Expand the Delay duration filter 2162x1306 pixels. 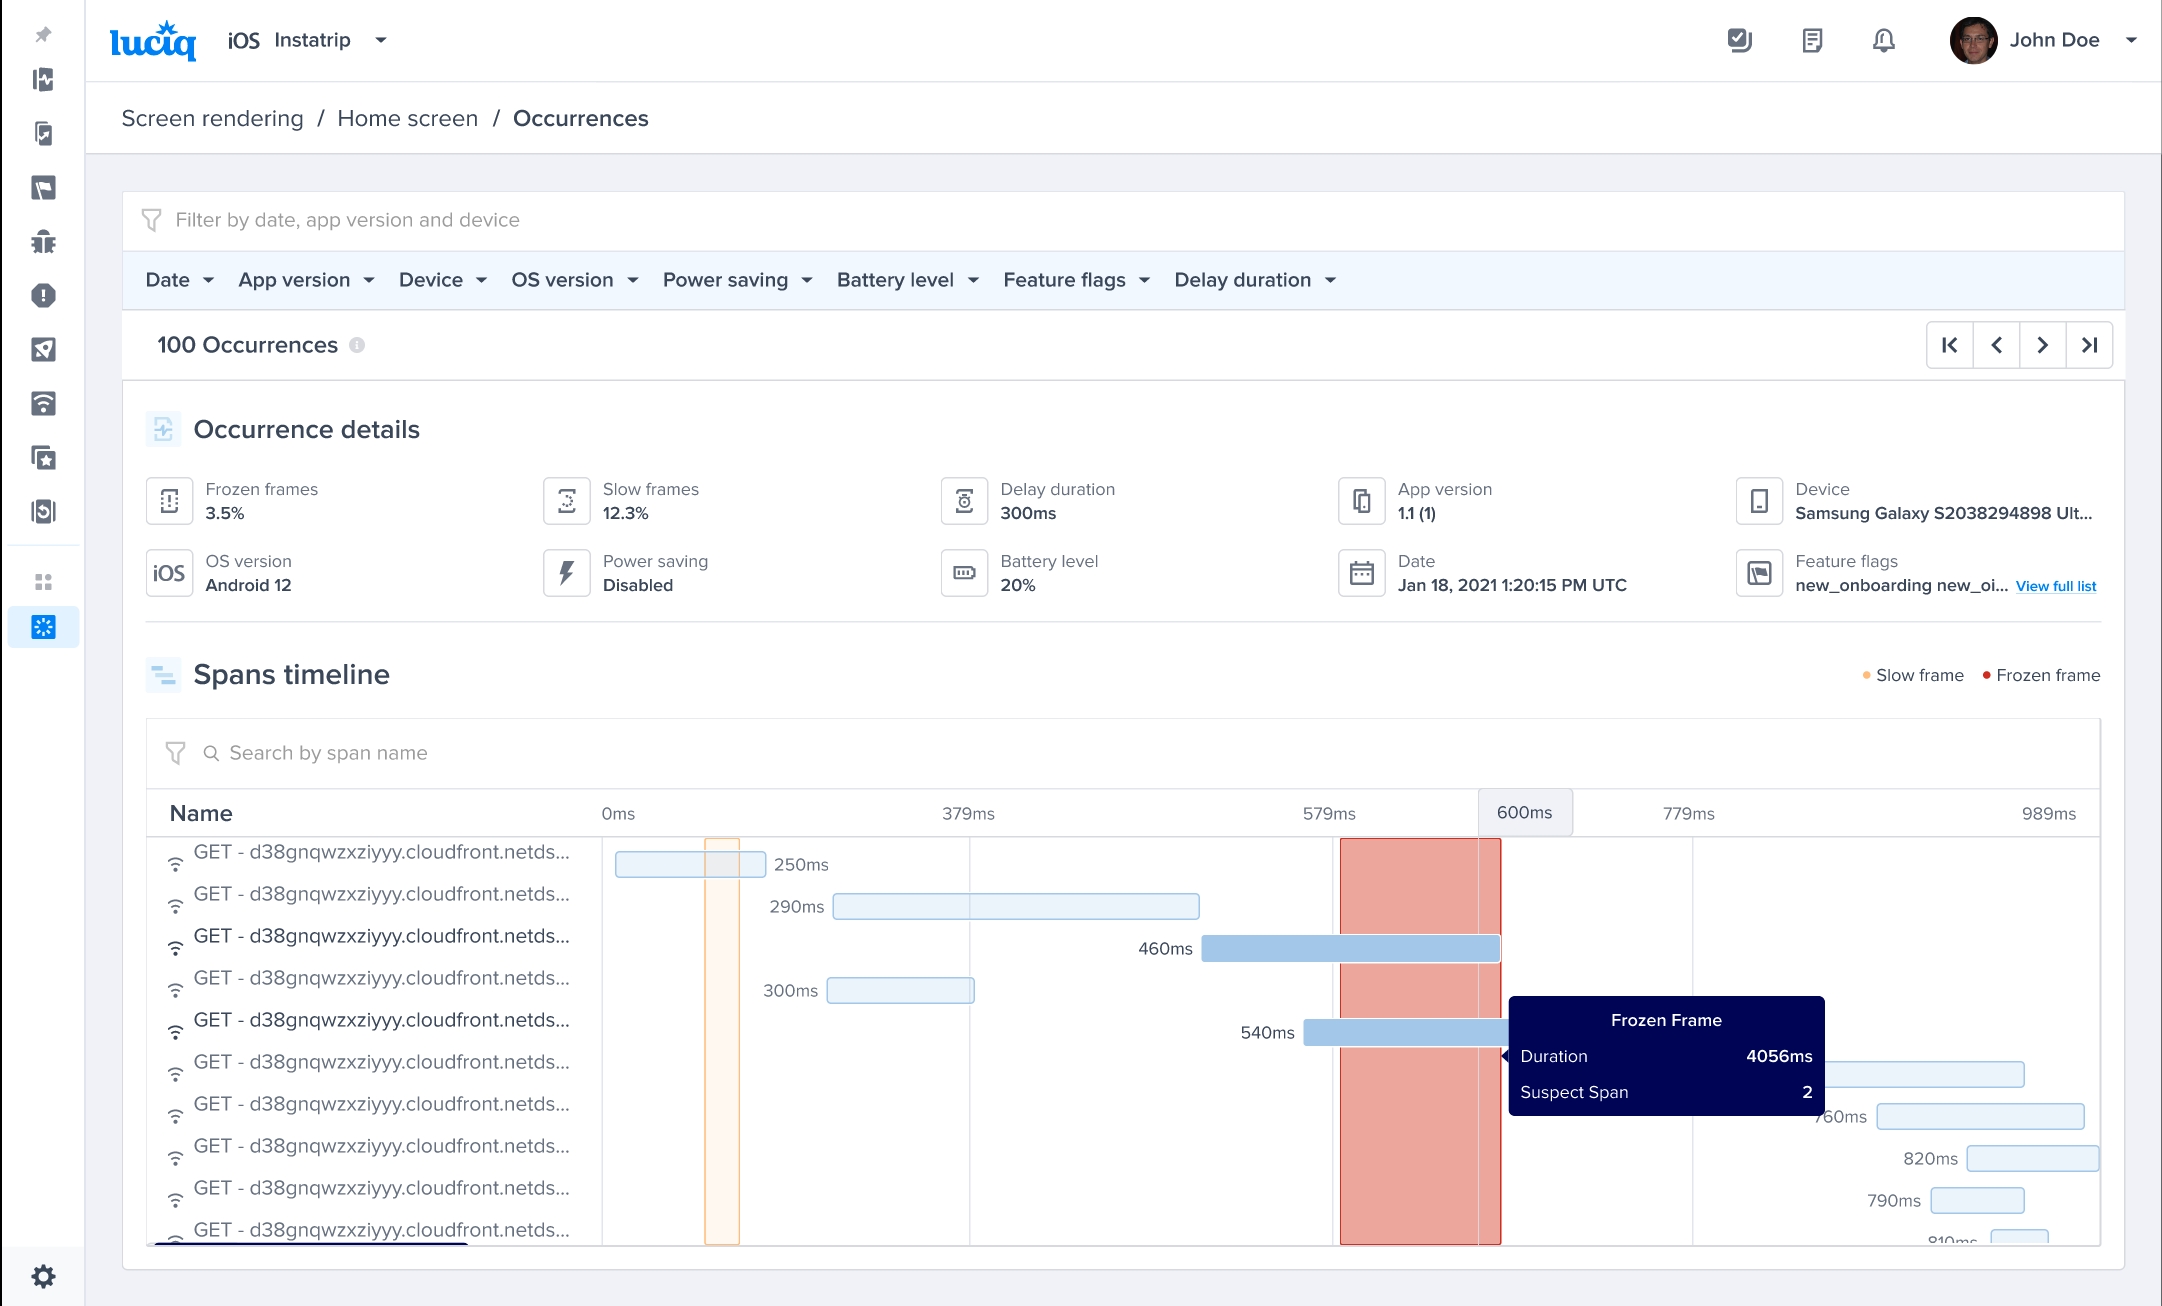(x=1254, y=280)
